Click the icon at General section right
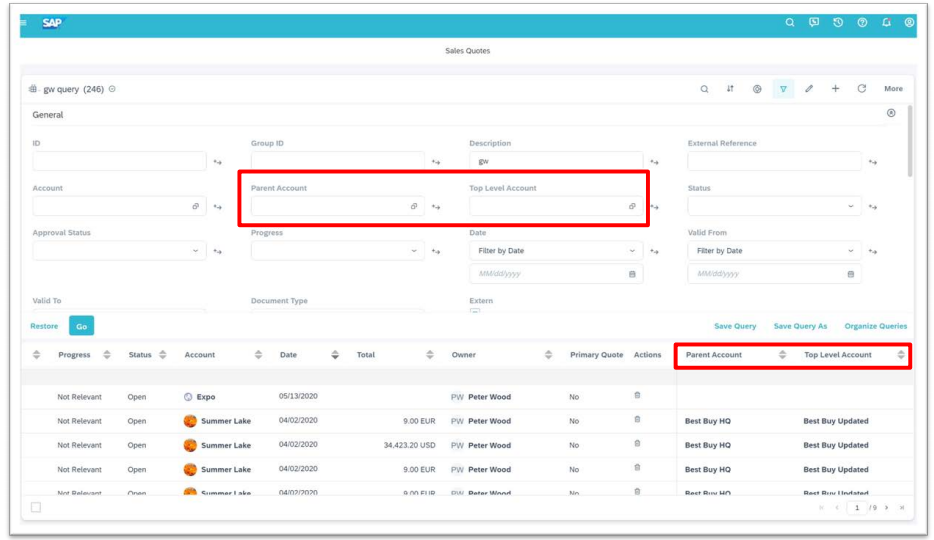The height and width of the screenshot is (540, 934). coord(891,113)
